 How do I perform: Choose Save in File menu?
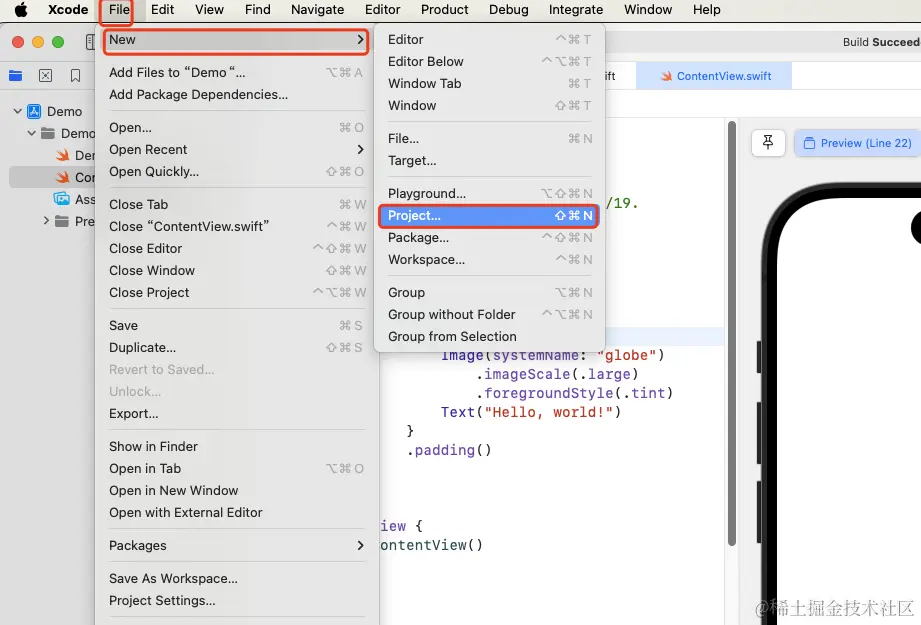(x=236, y=325)
